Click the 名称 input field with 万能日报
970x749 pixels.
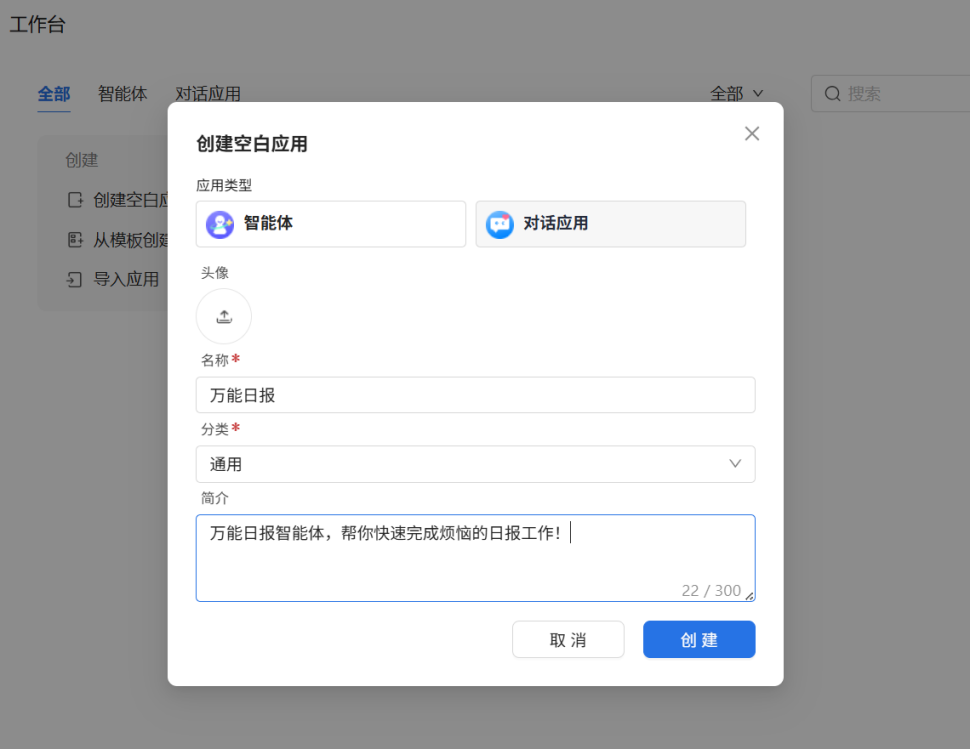475,395
